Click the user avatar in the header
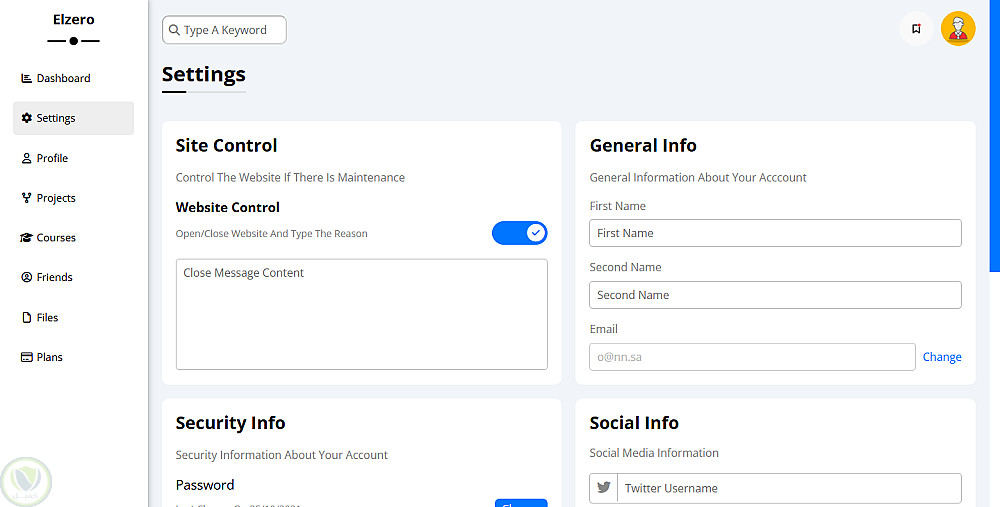This screenshot has width=1000, height=507. [x=958, y=29]
